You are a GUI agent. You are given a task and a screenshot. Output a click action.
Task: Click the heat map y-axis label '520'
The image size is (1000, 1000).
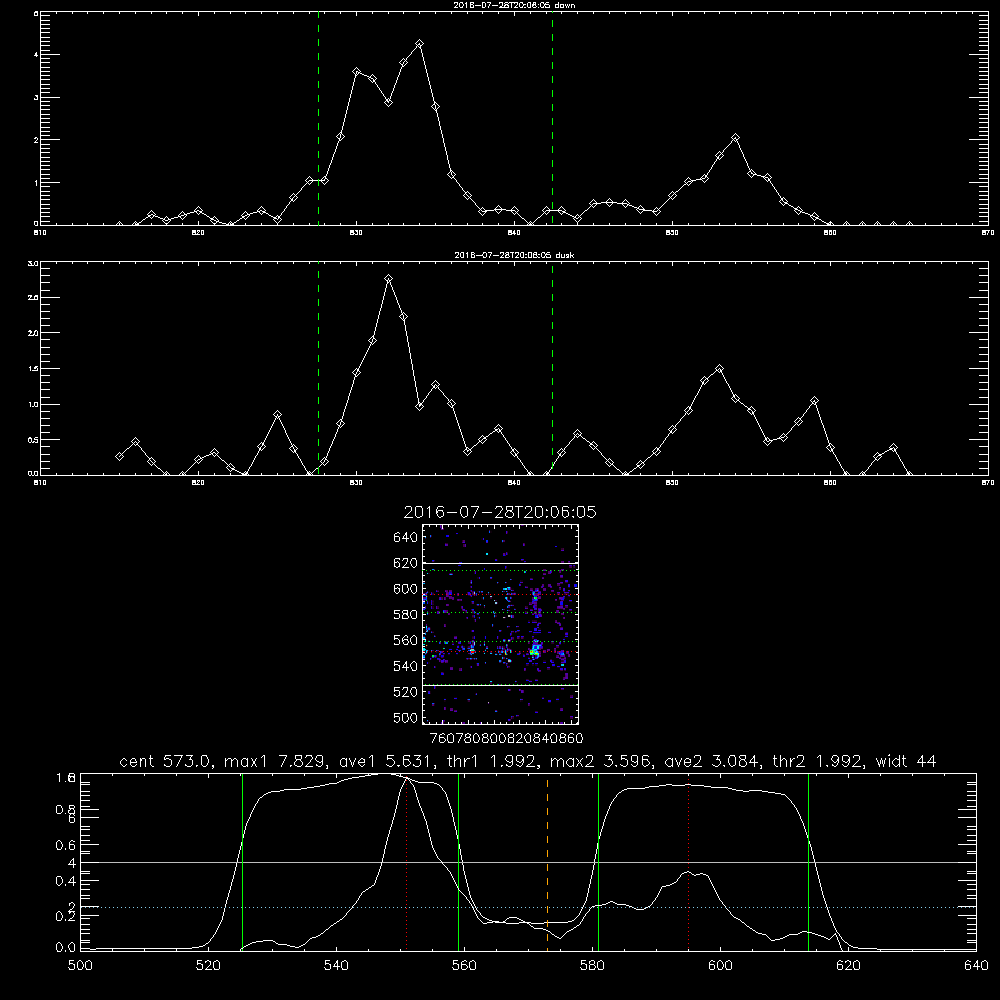click(406, 692)
